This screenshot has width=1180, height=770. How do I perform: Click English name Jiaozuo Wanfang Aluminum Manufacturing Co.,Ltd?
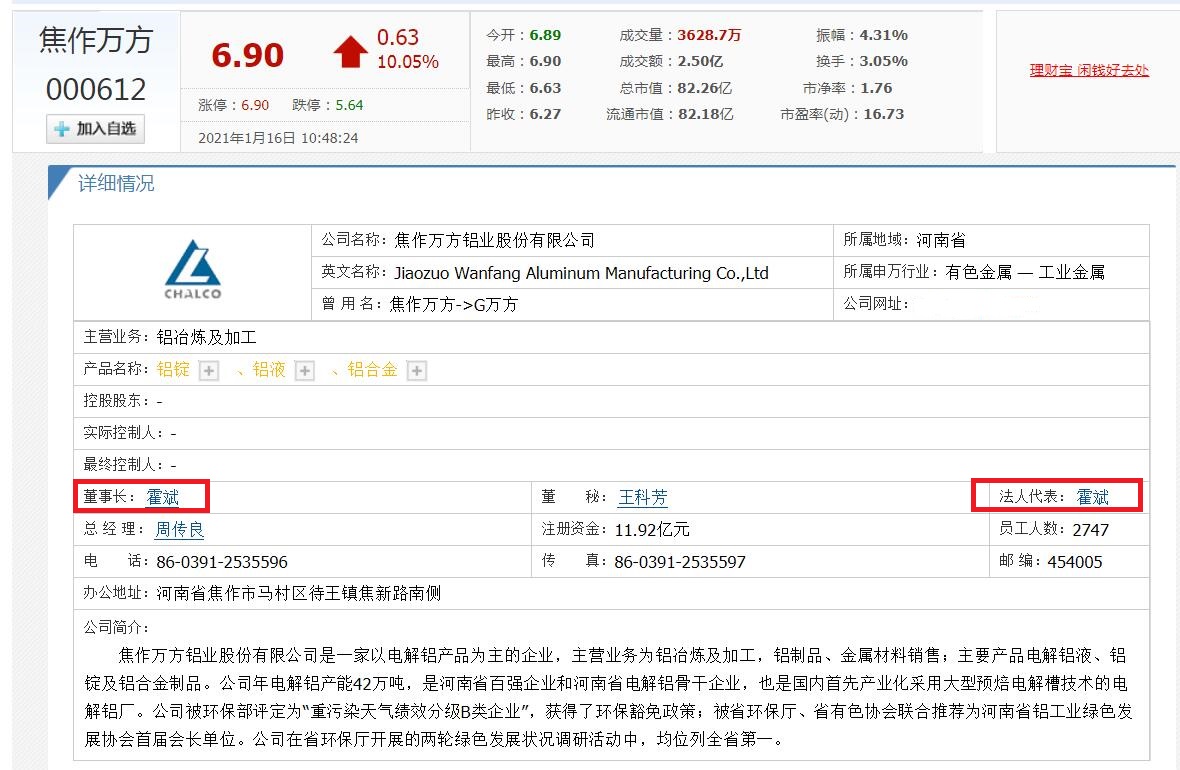click(581, 272)
